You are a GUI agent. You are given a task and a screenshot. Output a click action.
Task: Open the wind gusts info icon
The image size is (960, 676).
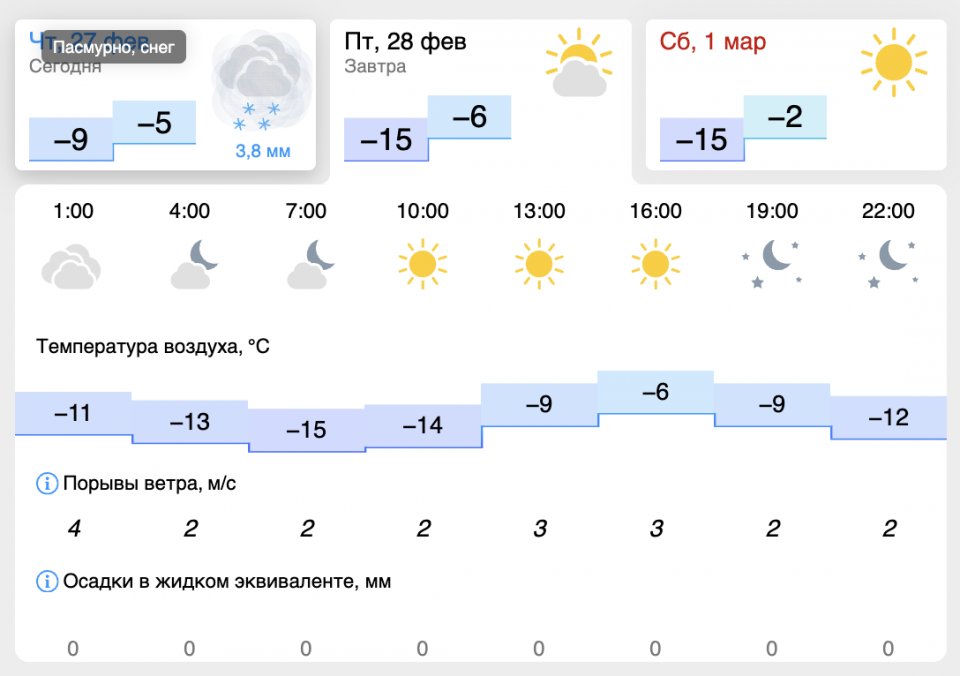tap(47, 484)
